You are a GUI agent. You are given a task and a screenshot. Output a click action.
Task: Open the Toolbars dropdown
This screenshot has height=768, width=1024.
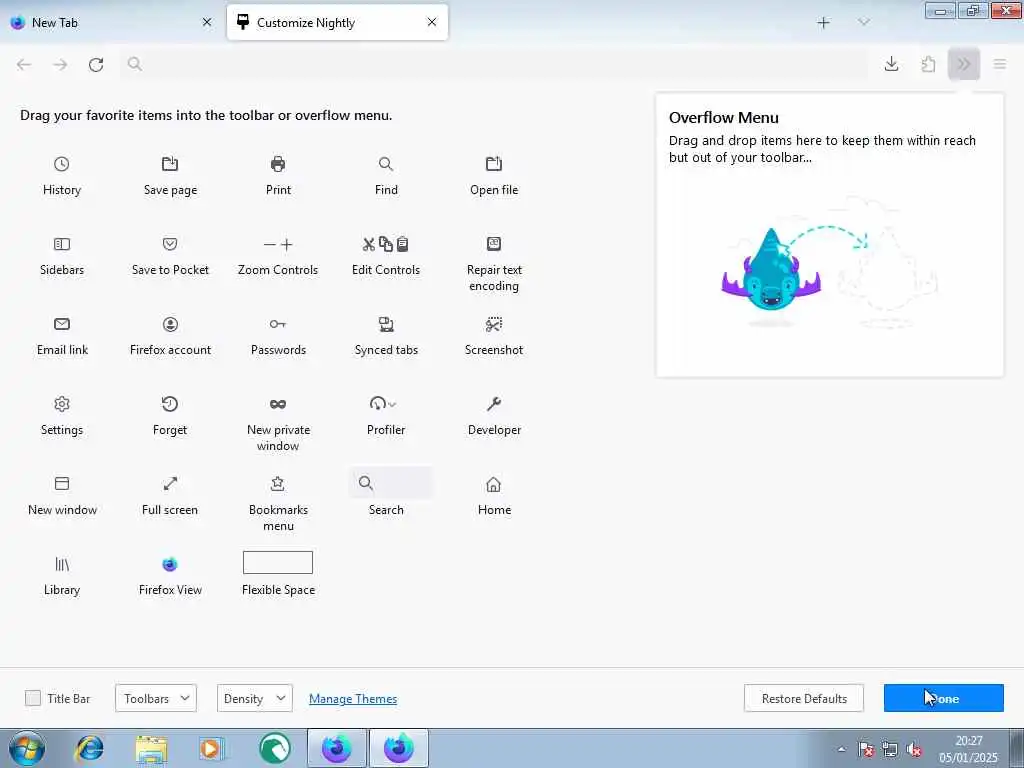tap(155, 698)
